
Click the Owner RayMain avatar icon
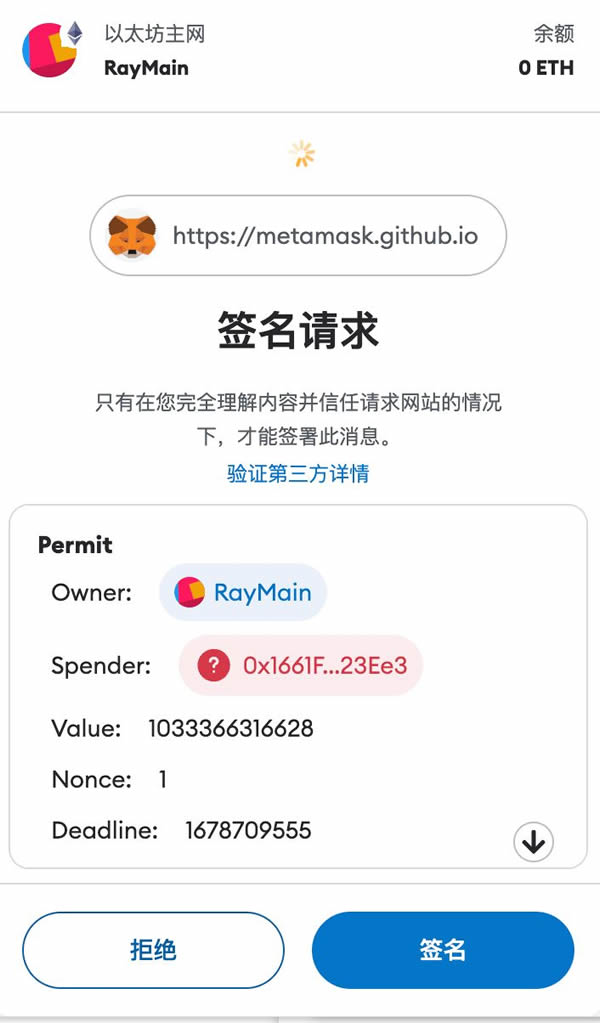(189, 592)
